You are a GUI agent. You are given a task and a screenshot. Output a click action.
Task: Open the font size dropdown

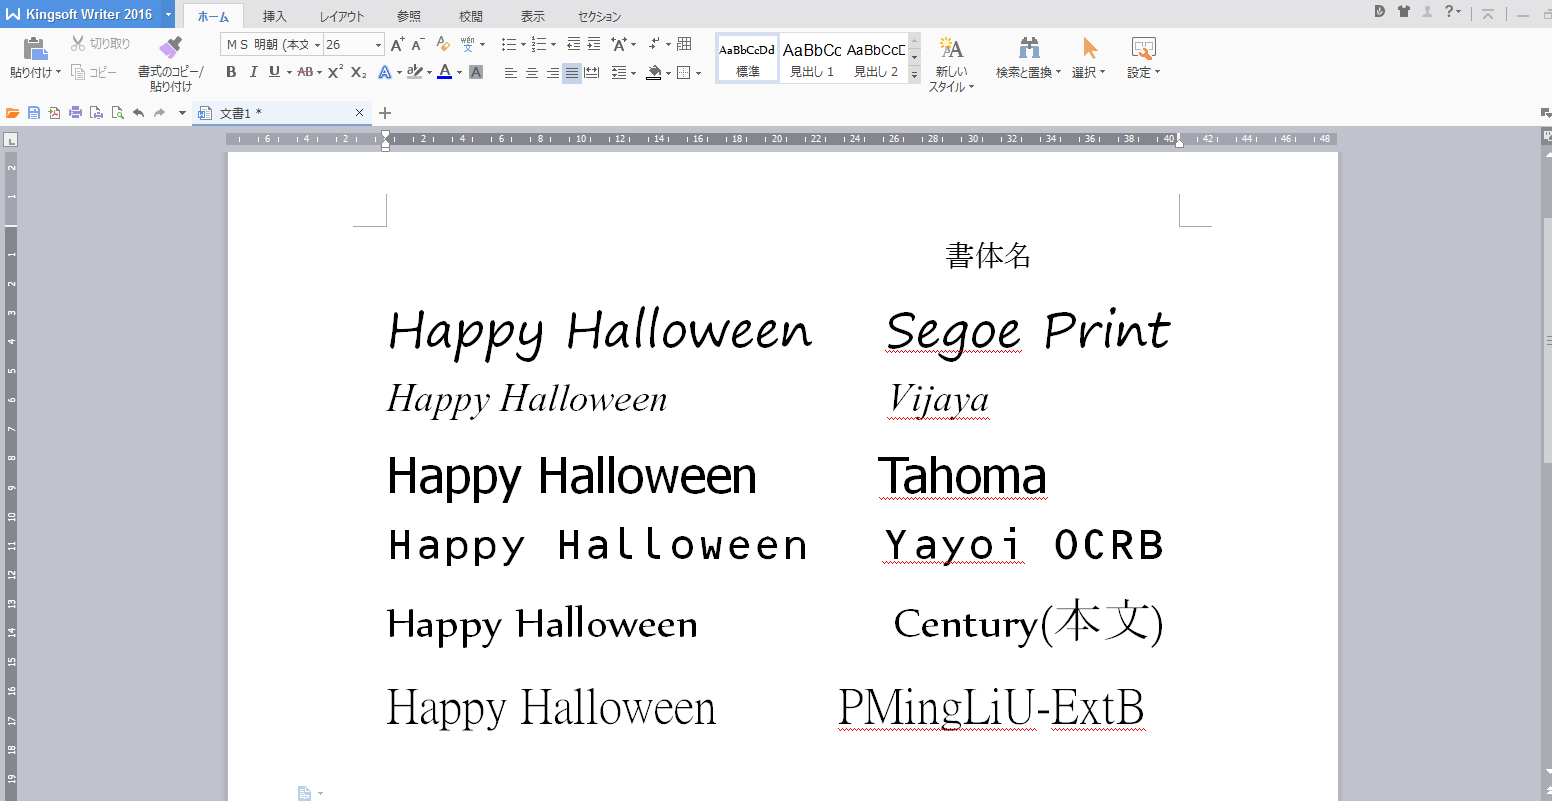378,44
